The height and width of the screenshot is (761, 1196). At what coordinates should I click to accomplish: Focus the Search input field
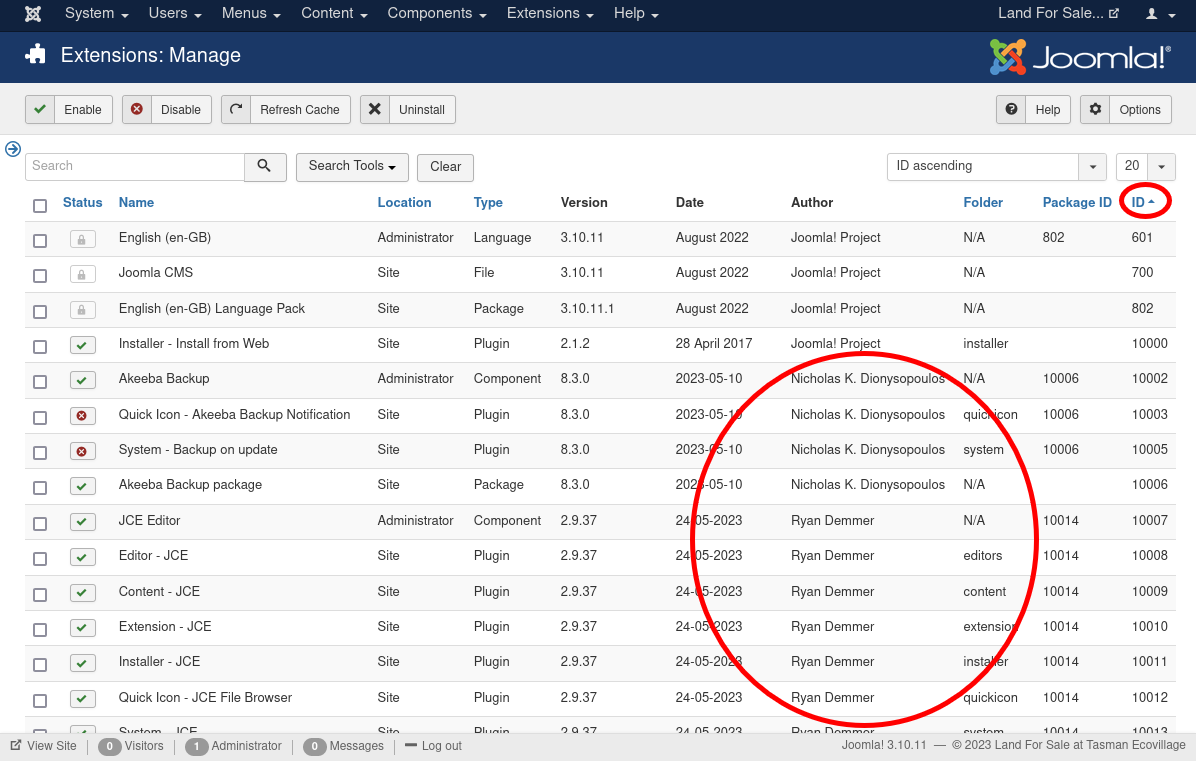(x=135, y=166)
